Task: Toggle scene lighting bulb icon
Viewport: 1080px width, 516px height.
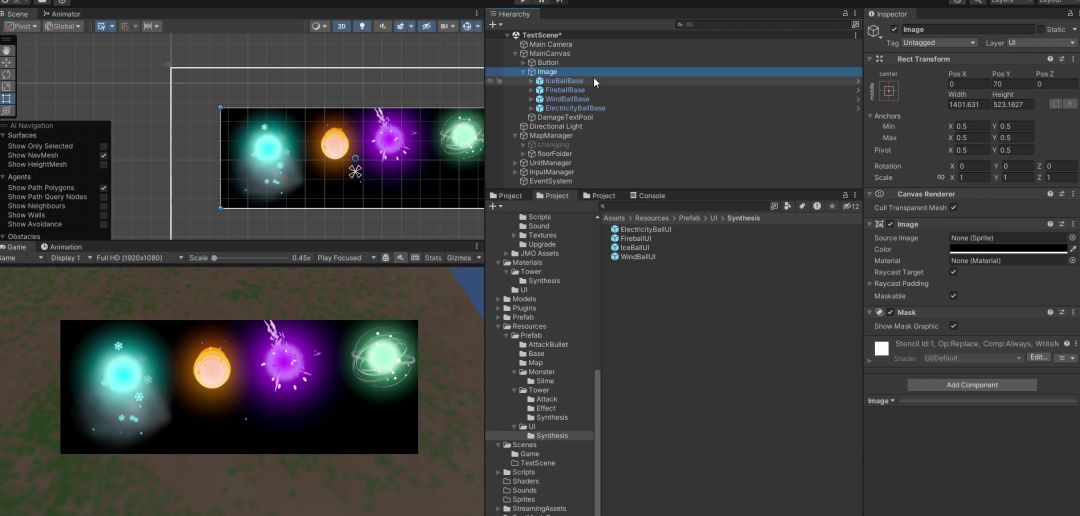Action: tap(363, 26)
